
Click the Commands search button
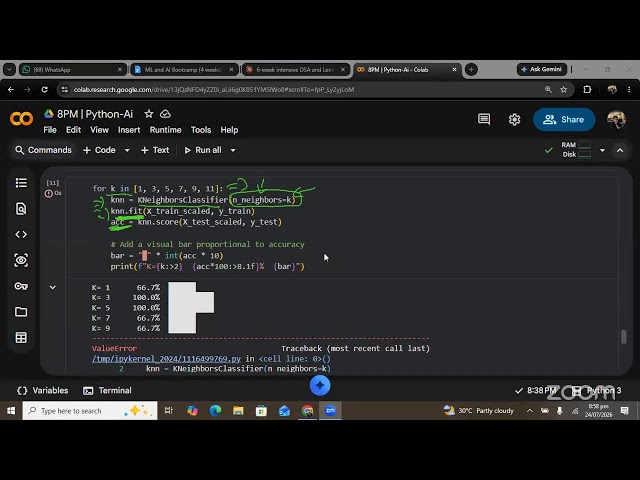43,150
